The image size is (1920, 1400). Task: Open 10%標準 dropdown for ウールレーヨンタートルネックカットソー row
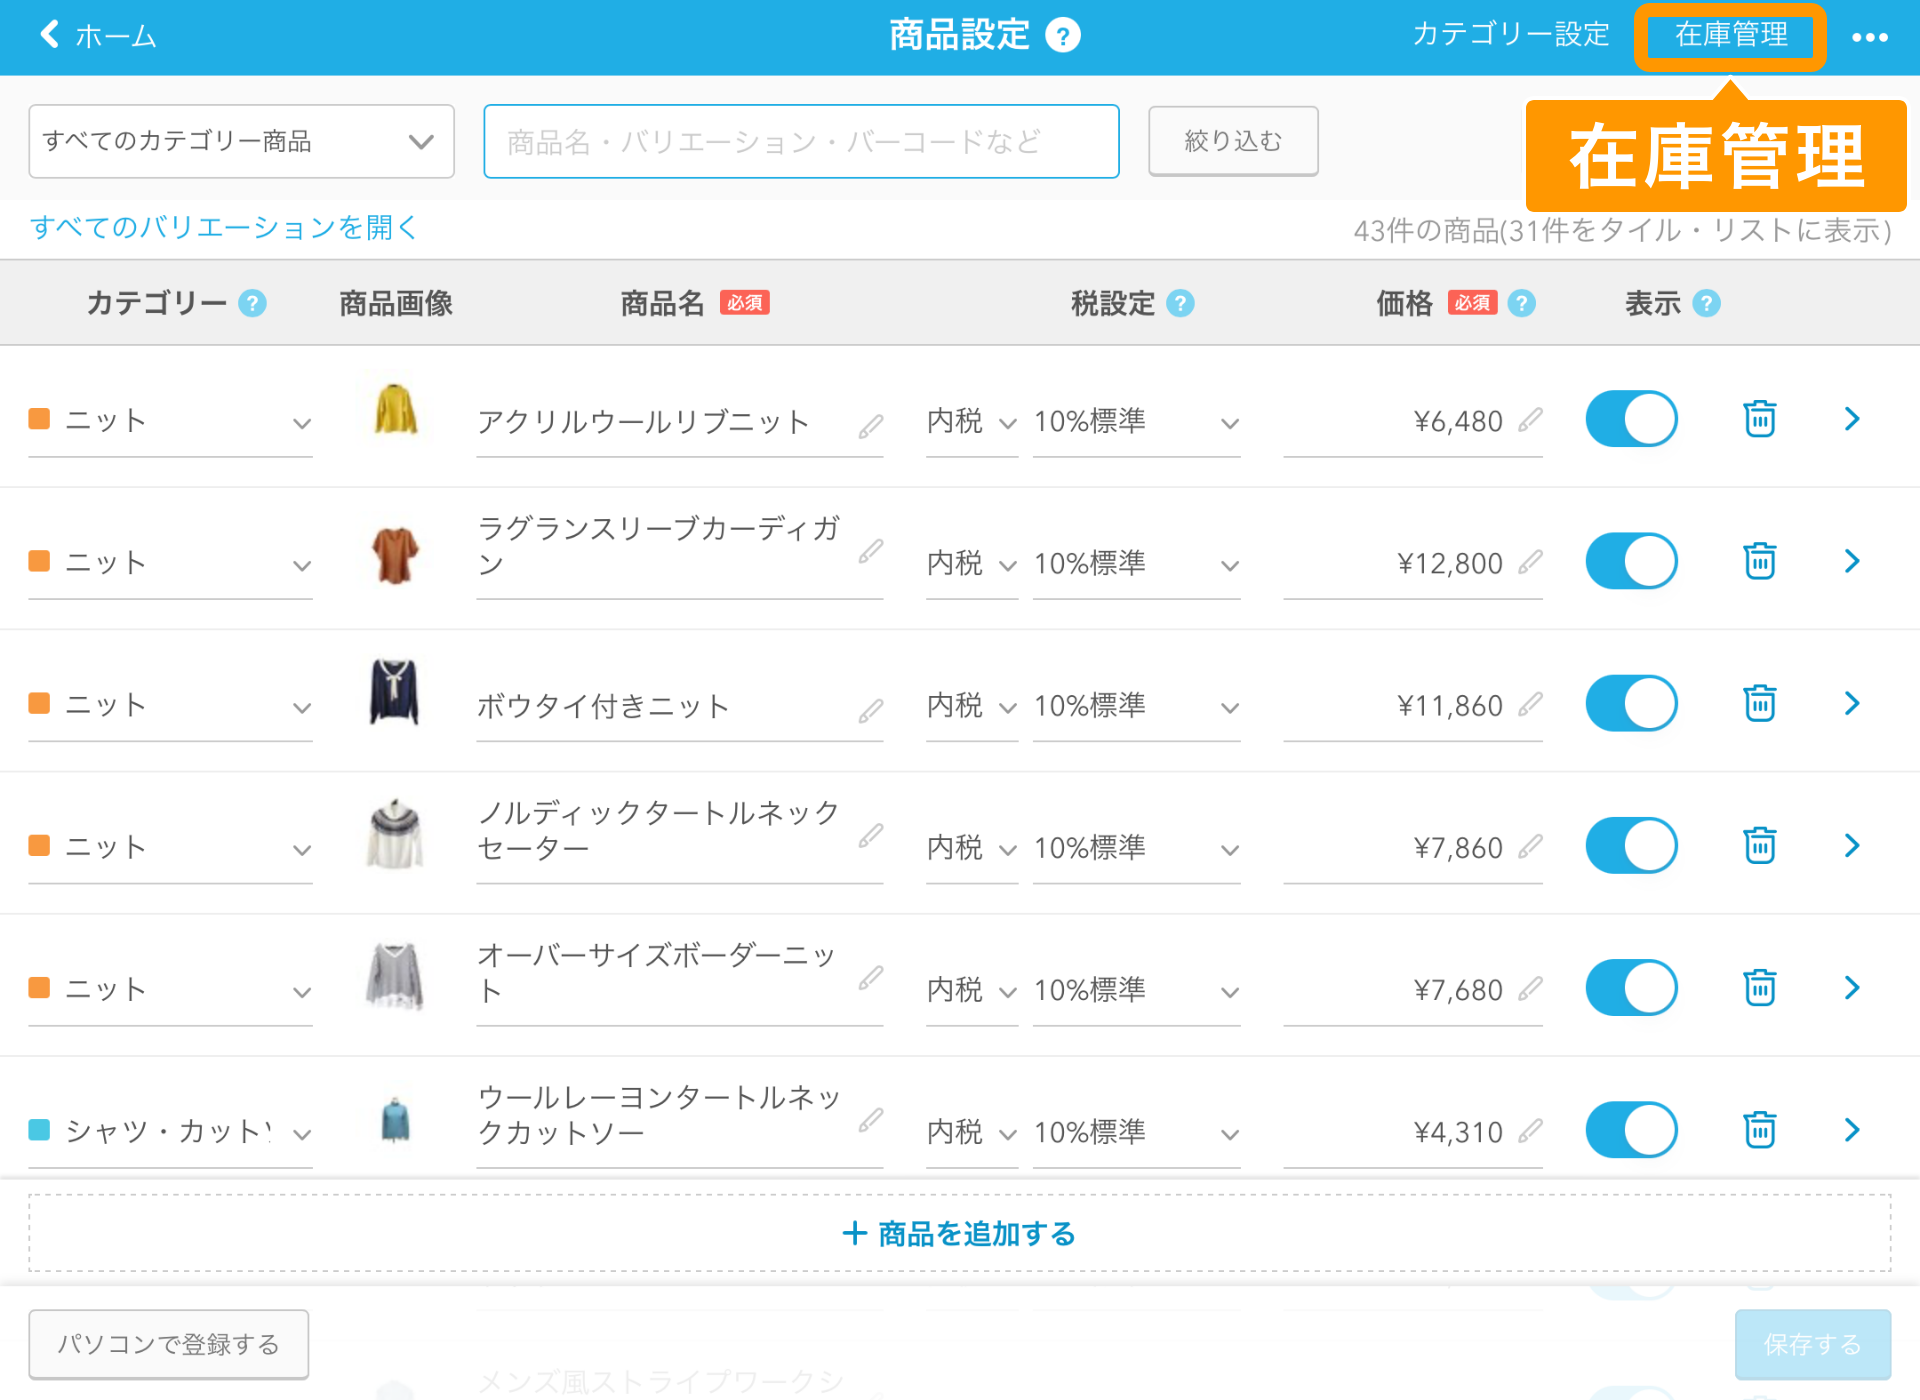click(1137, 1133)
